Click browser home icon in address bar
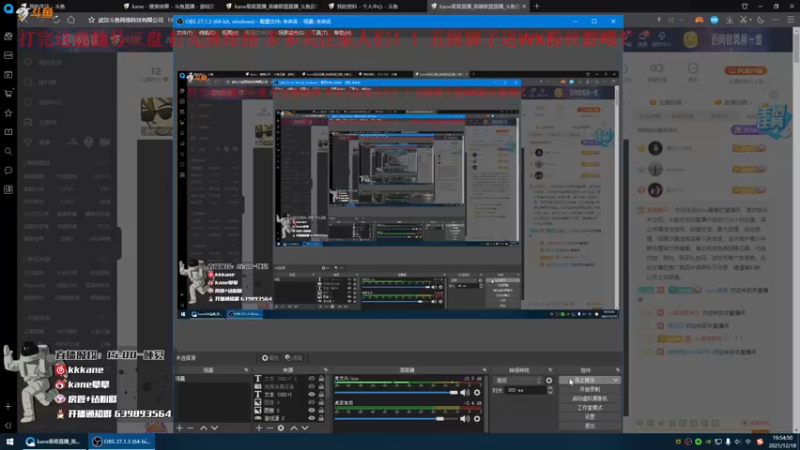Viewport: 800px width, 450px height. (71, 20)
